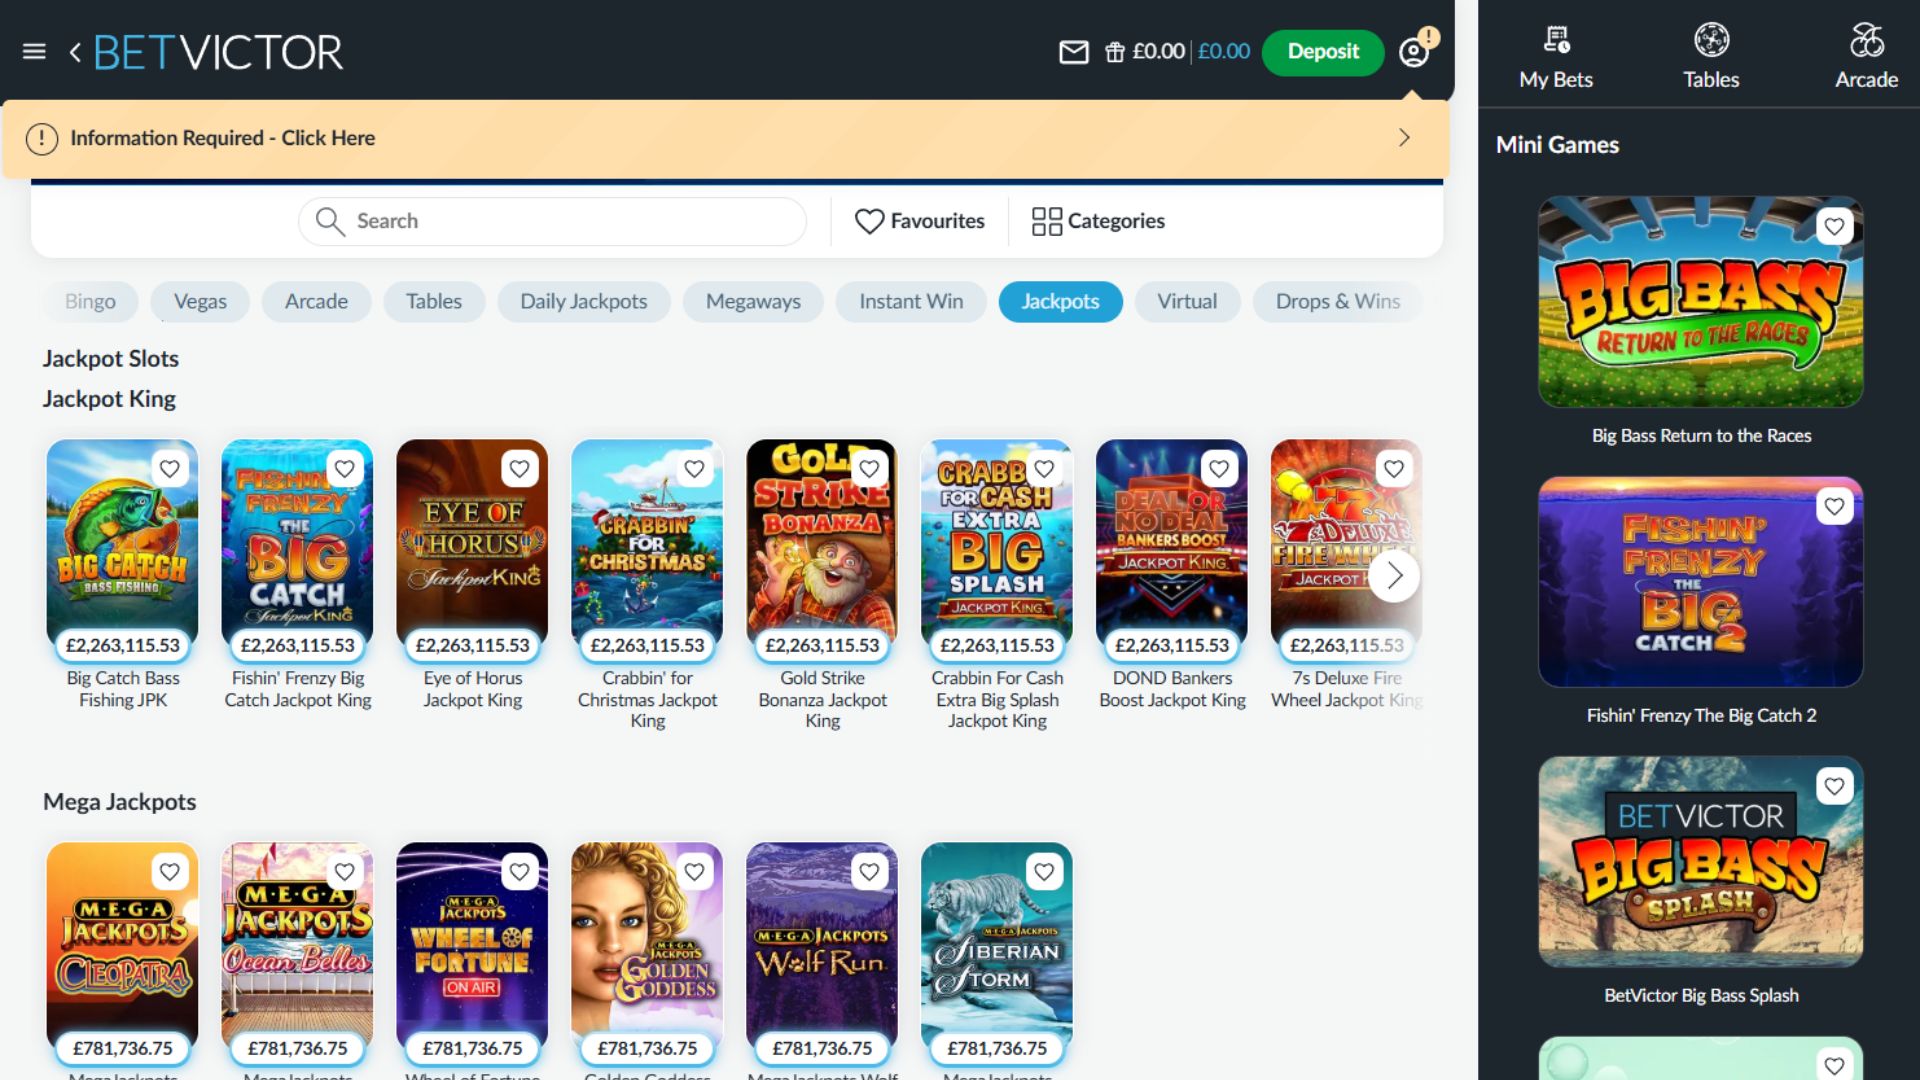Click the Mega Jackpots section heading

(x=119, y=802)
